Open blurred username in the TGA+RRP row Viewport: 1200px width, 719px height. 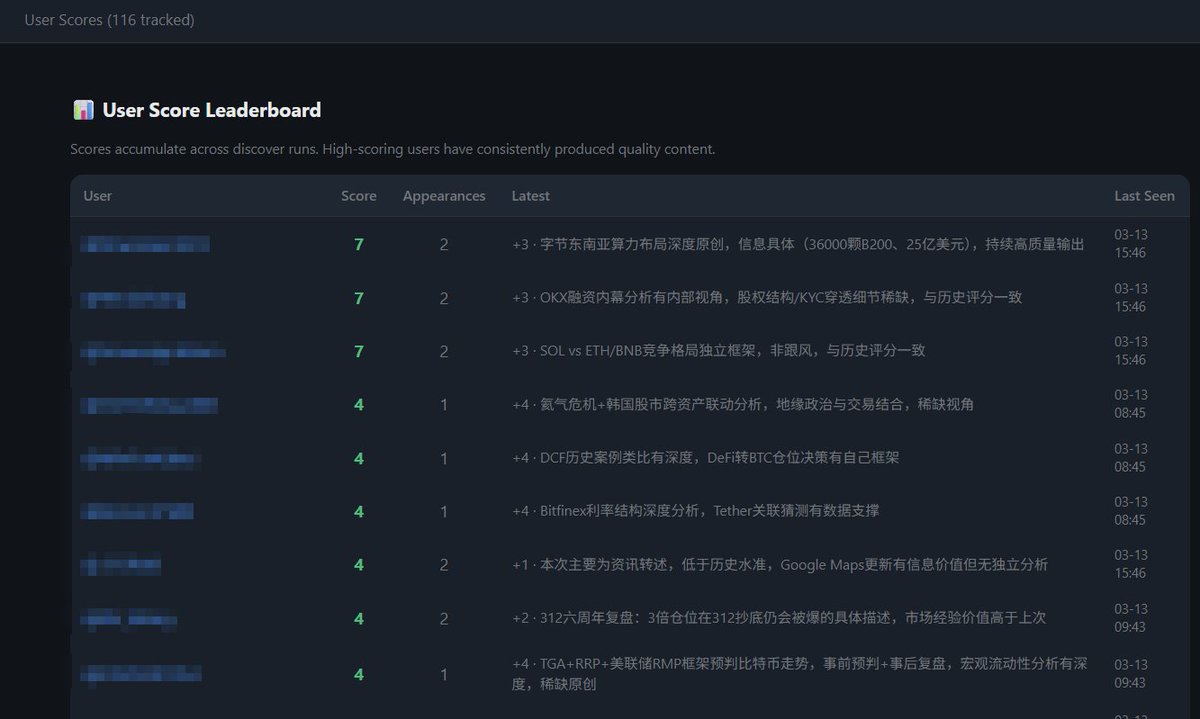coord(141,673)
